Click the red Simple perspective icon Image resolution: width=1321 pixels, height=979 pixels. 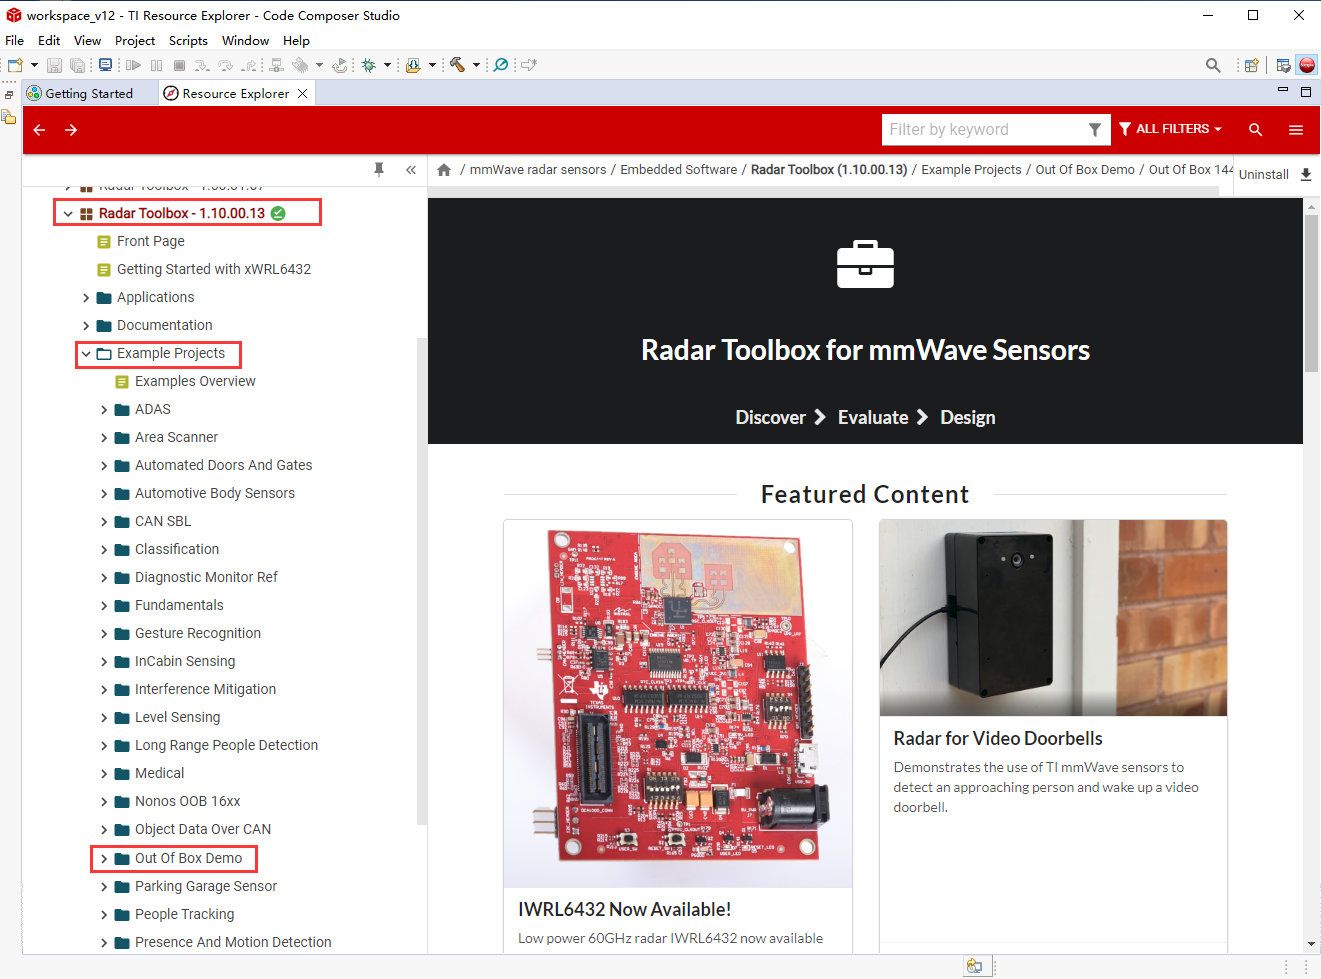[x=1307, y=65]
